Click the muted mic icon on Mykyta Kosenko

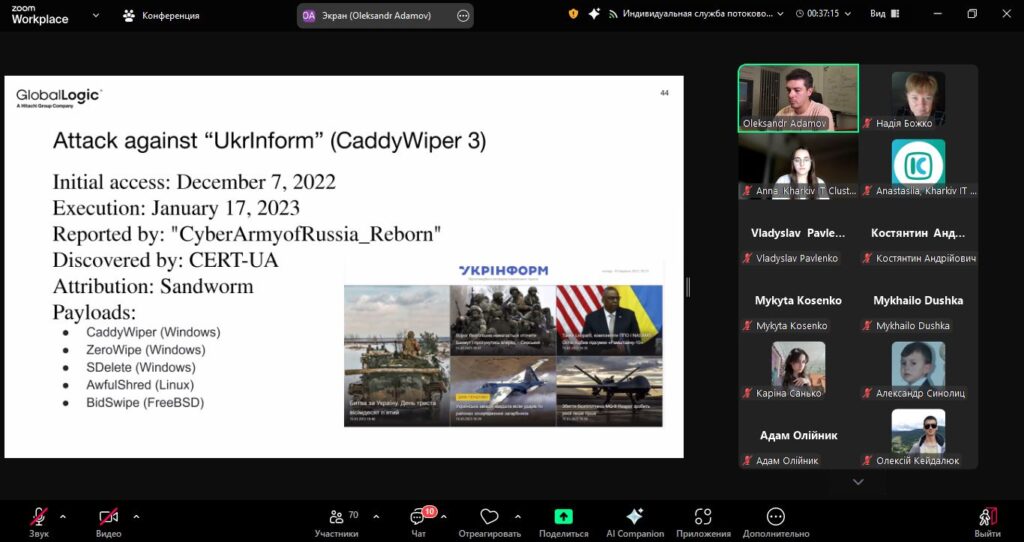(747, 325)
